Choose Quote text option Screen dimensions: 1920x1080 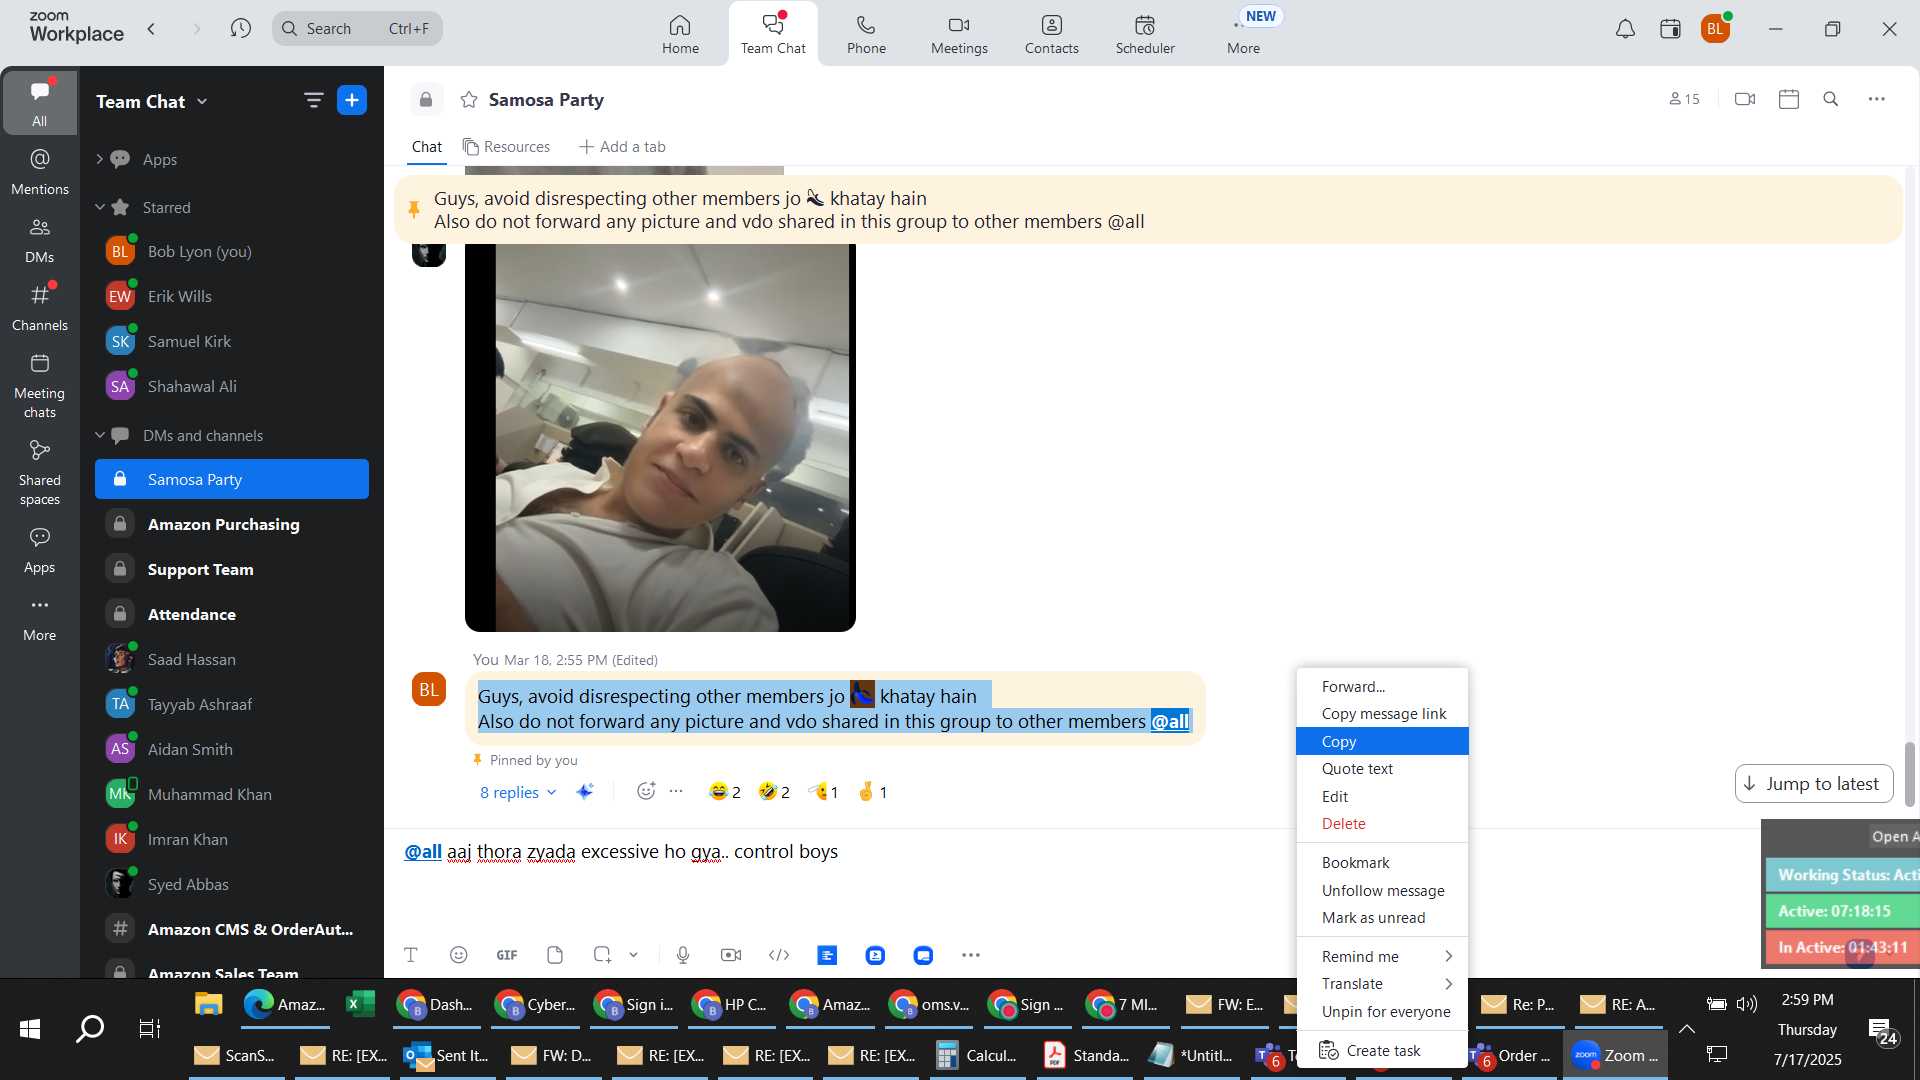[1382, 769]
